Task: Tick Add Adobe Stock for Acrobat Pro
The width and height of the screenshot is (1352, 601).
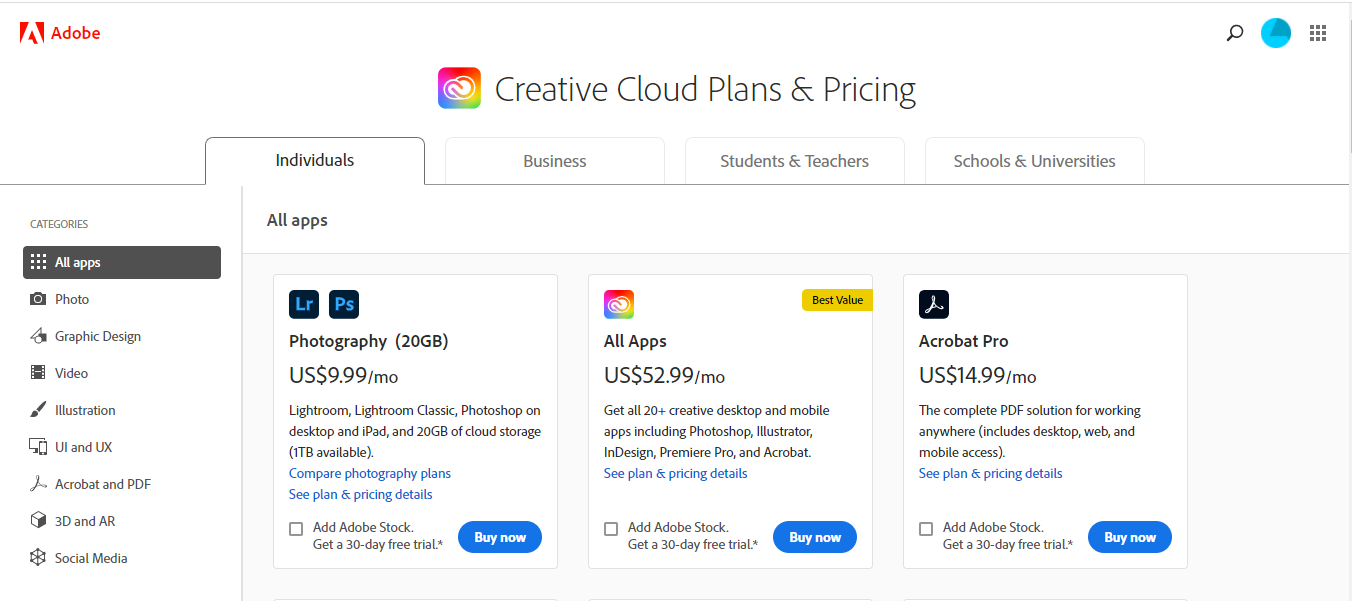Action: coord(926,529)
